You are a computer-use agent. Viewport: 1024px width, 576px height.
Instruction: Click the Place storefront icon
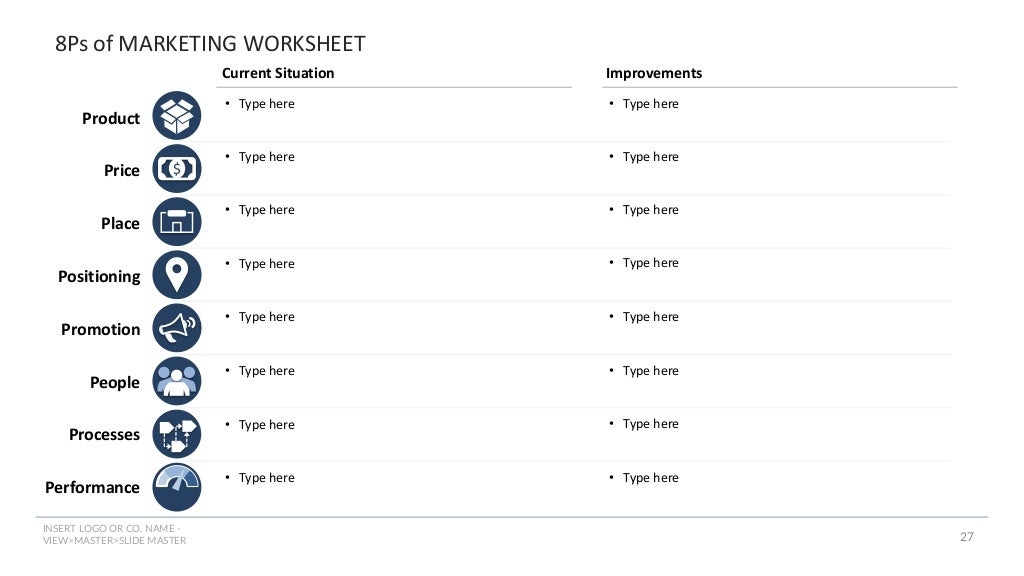tap(177, 222)
